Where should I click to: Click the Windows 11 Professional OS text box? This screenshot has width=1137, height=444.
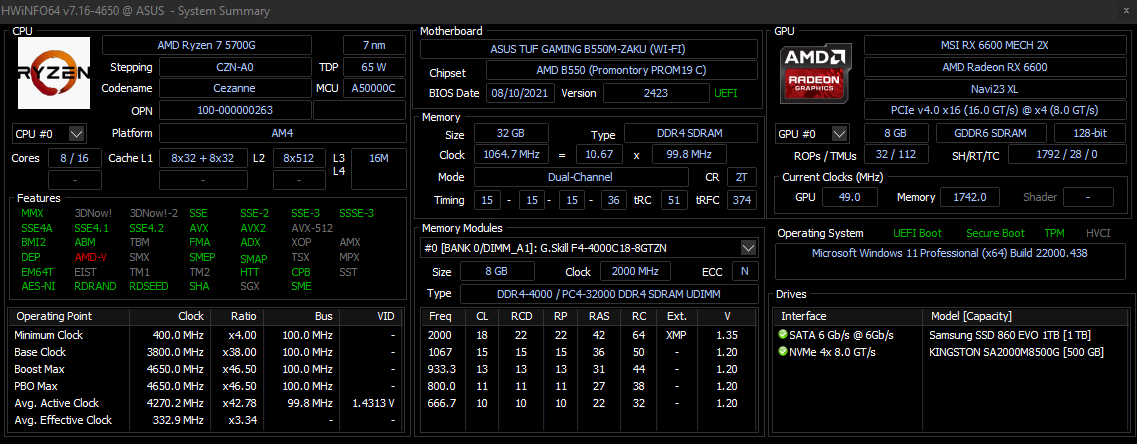tap(949, 262)
